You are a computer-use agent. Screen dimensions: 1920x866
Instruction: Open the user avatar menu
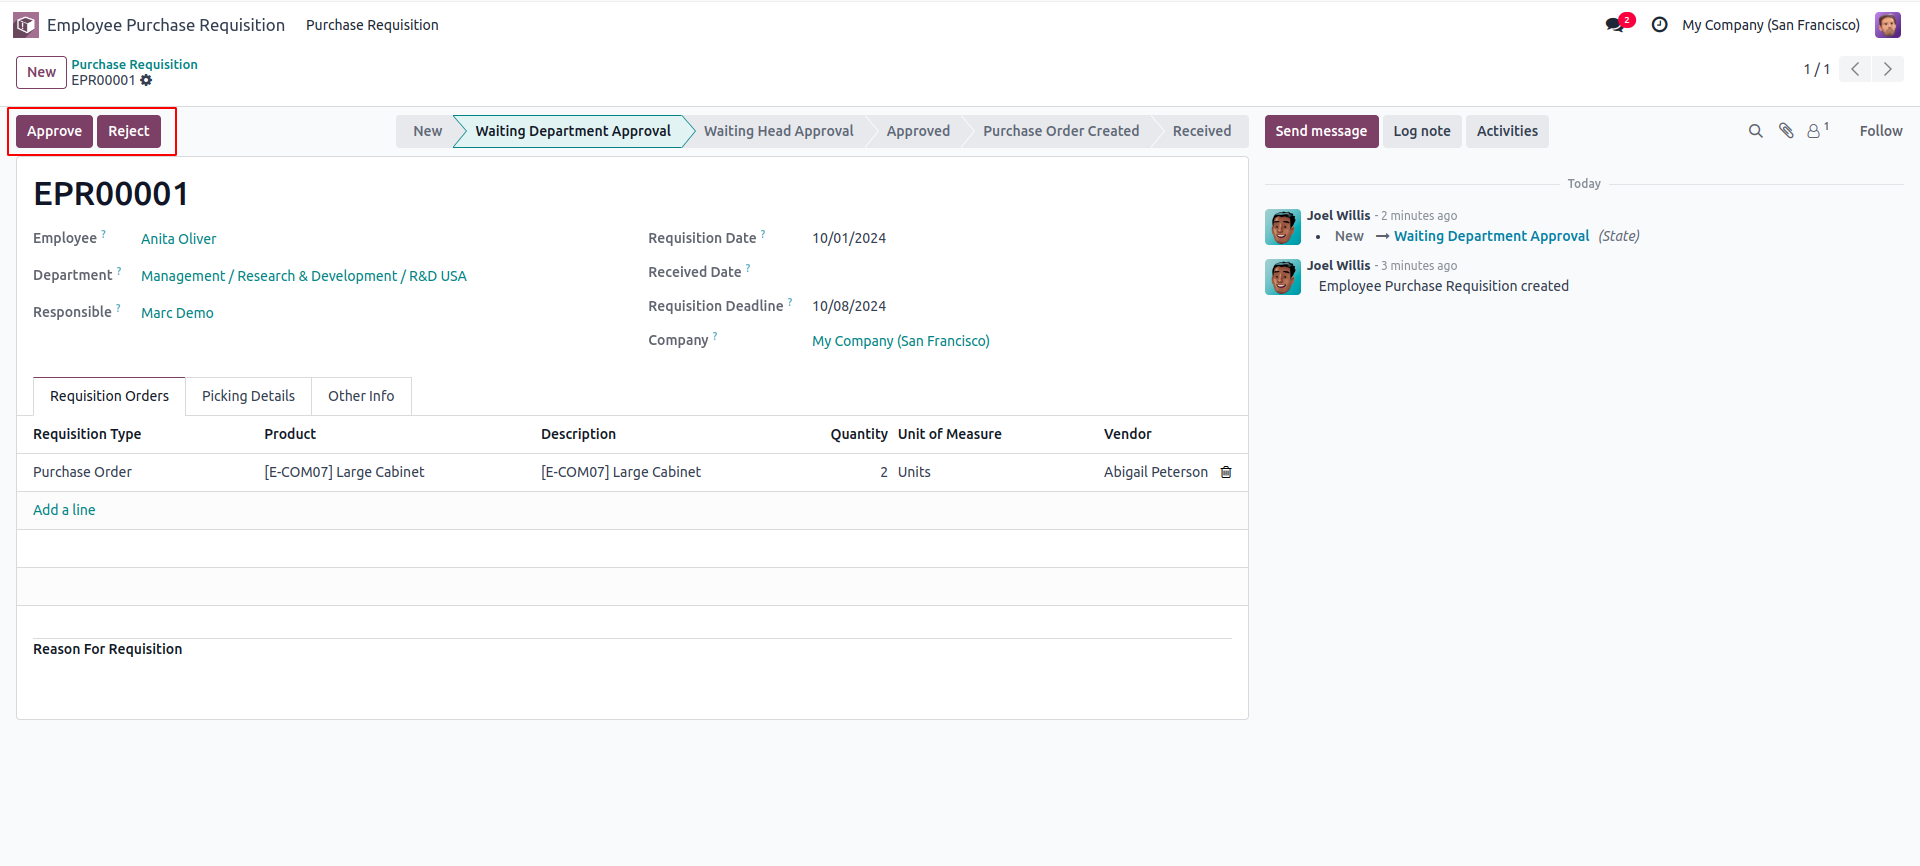click(x=1888, y=25)
